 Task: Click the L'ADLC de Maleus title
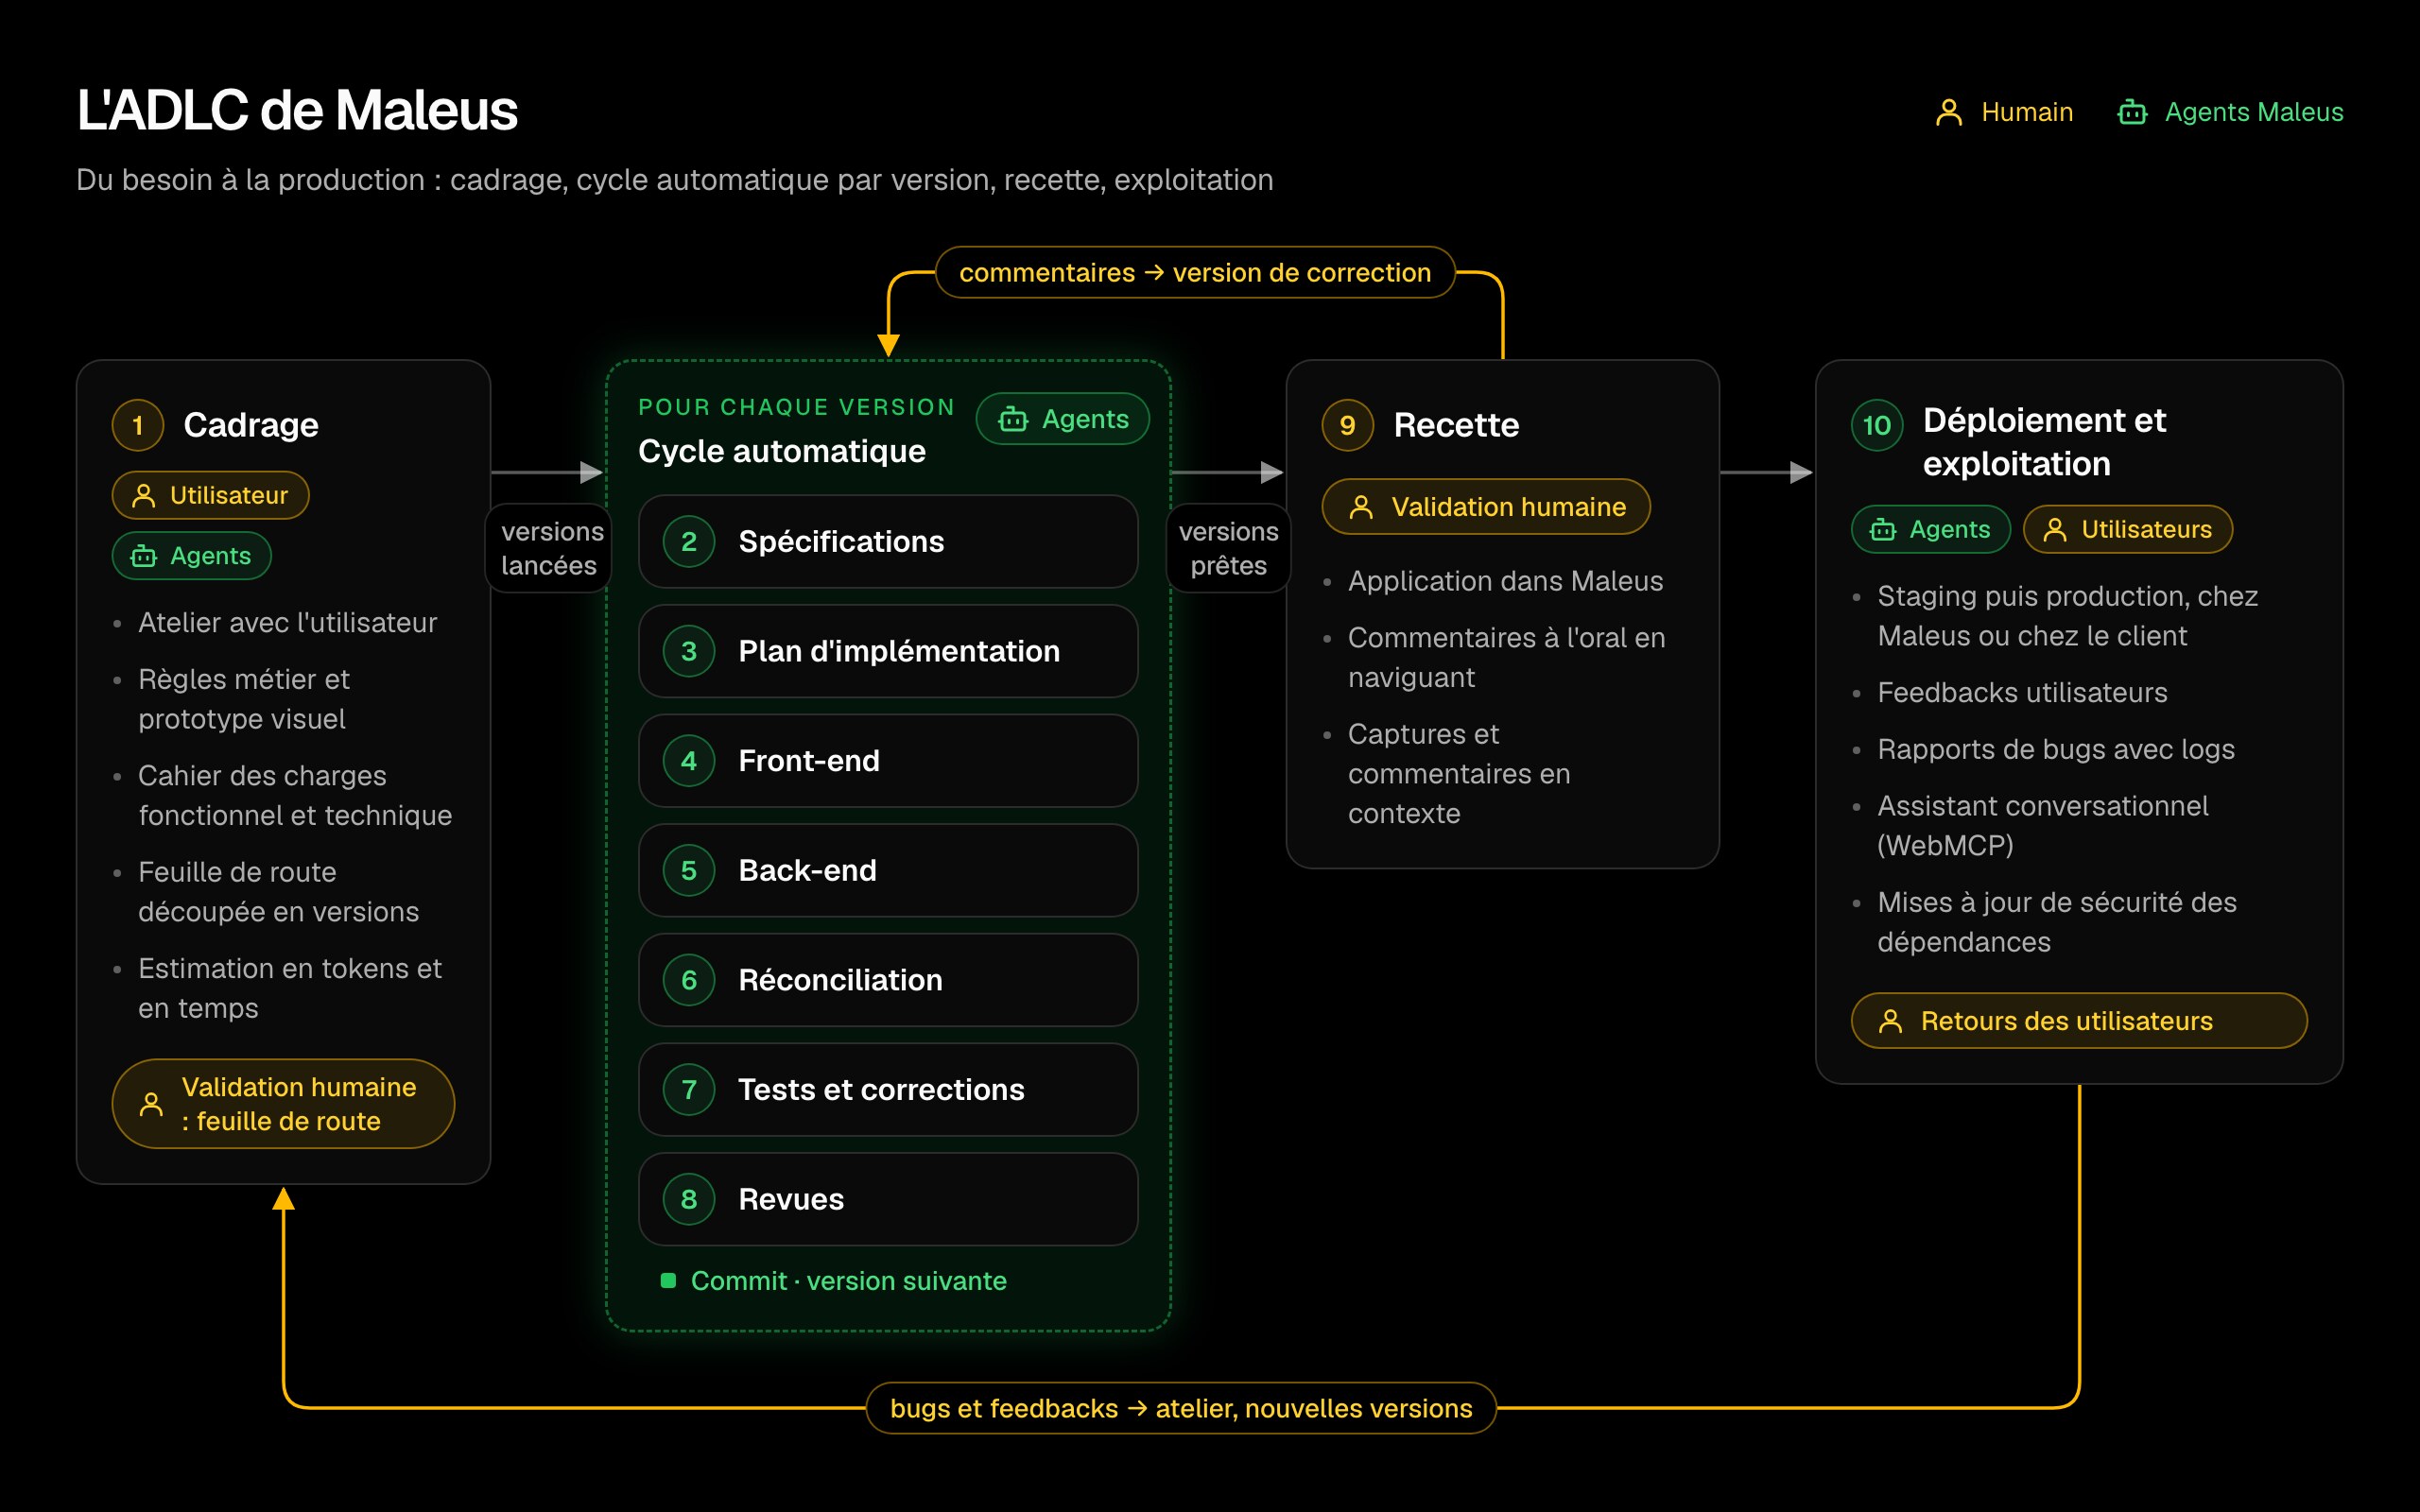[x=297, y=110]
